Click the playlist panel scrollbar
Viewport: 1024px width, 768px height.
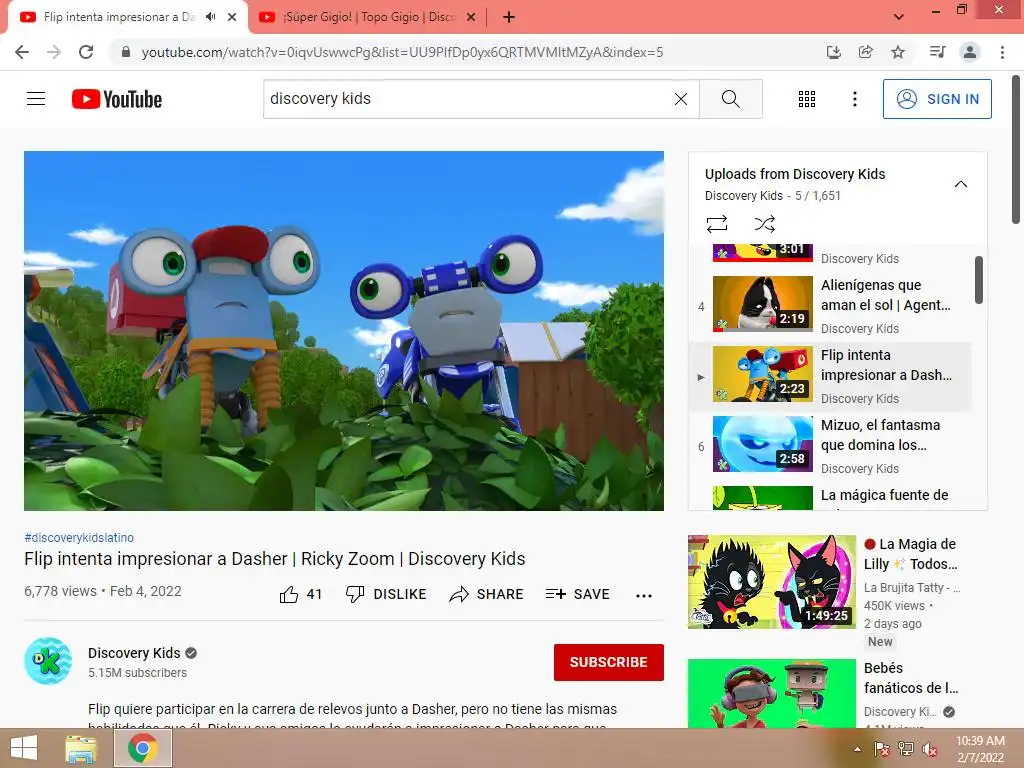tap(978, 280)
